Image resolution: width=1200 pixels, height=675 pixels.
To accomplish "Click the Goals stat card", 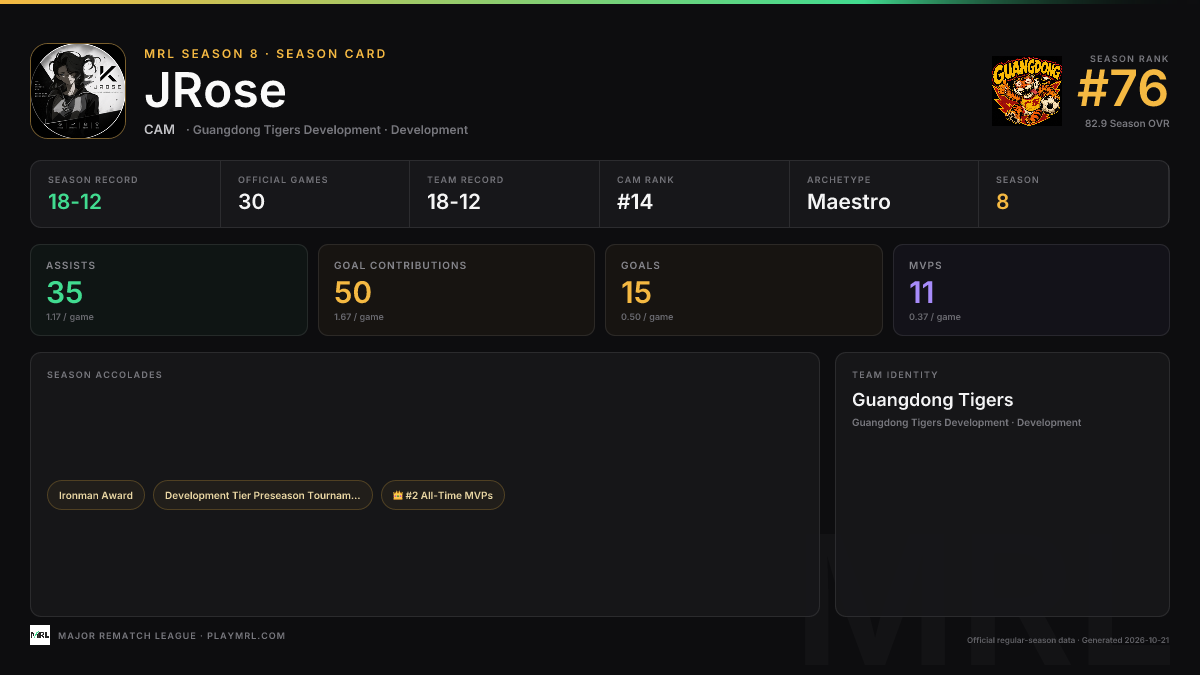I will (x=744, y=290).
